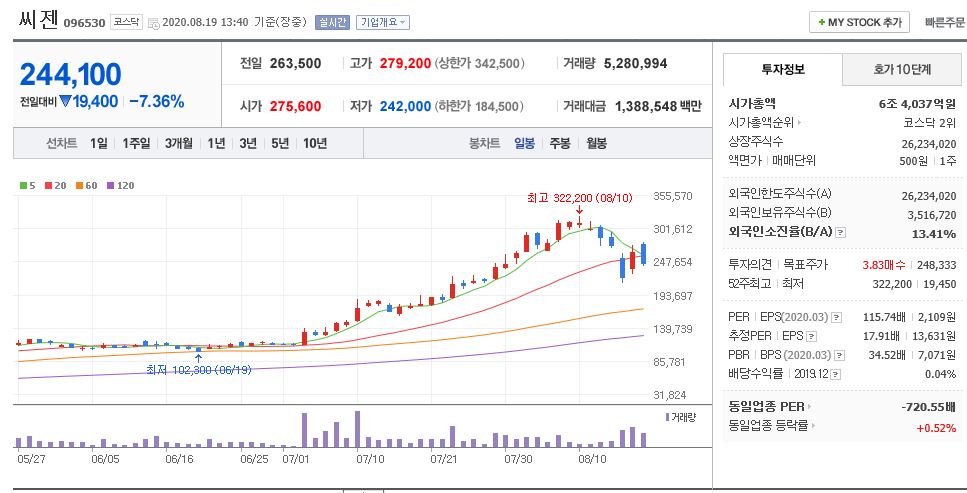Select the 1주일 line chart period
The width and height of the screenshot is (967, 493).
coord(136,143)
